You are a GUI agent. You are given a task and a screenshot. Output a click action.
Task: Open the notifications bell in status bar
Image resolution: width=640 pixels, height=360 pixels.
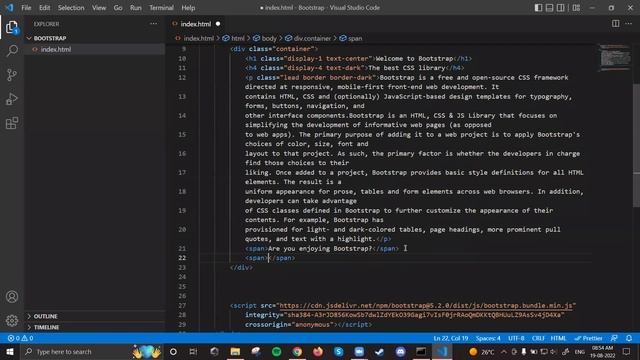click(x=629, y=338)
